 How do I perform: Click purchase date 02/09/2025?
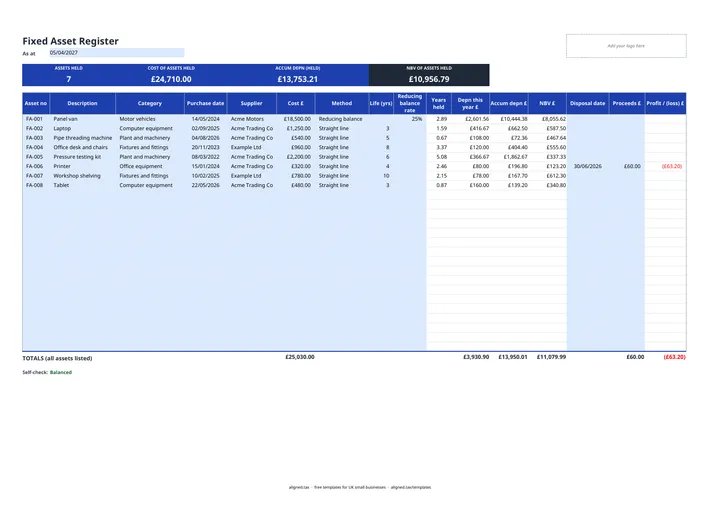[x=206, y=129]
